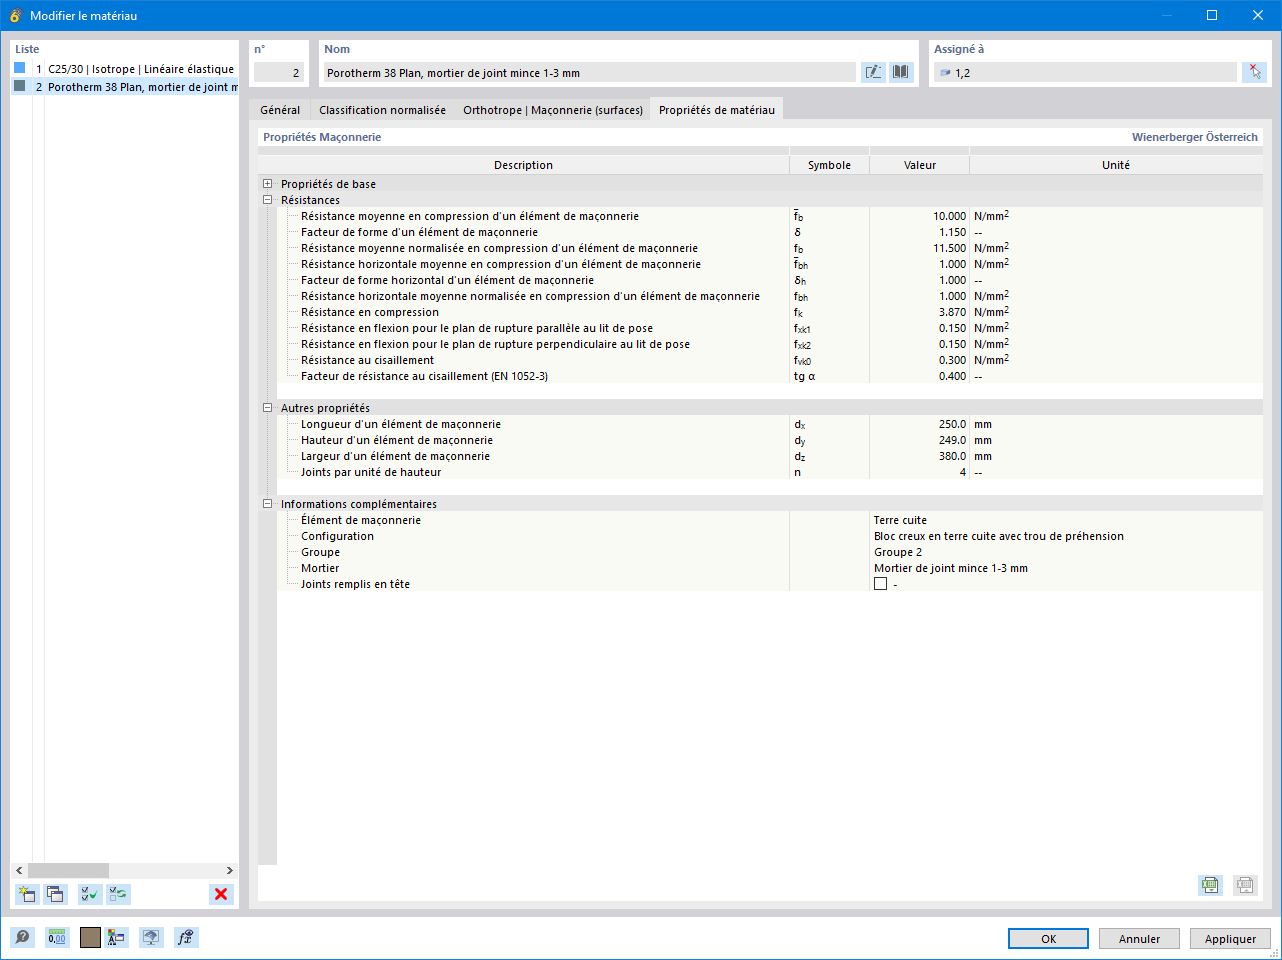
Task: Click blue color square of C25/30
Action: pyautogui.click(x=19, y=68)
